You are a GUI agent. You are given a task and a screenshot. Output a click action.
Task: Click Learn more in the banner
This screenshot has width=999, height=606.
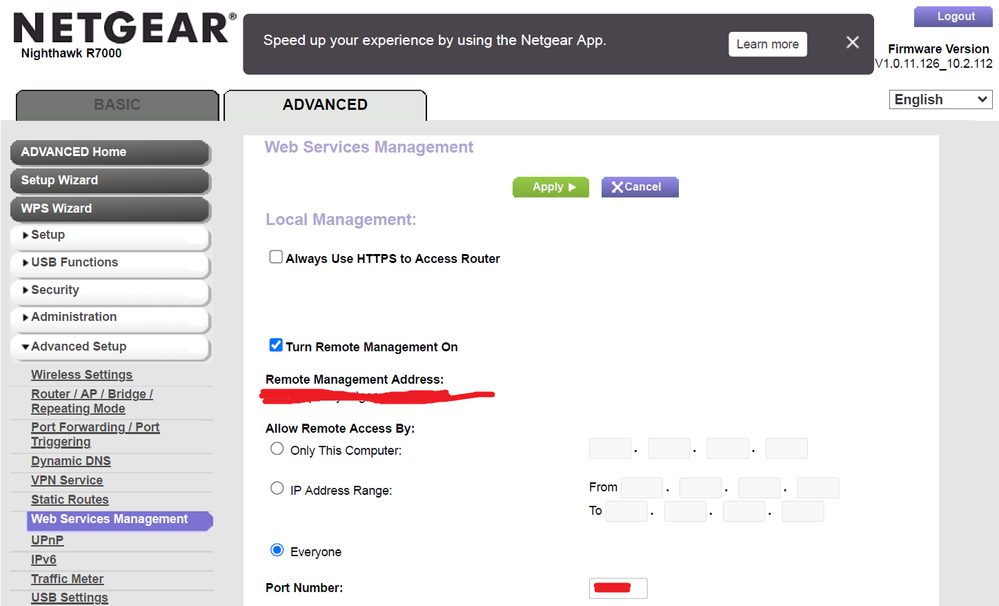click(x=768, y=44)
